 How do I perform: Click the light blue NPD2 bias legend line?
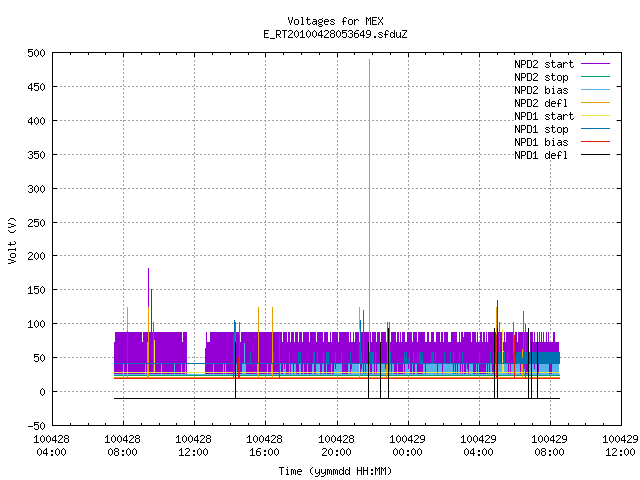596,90
